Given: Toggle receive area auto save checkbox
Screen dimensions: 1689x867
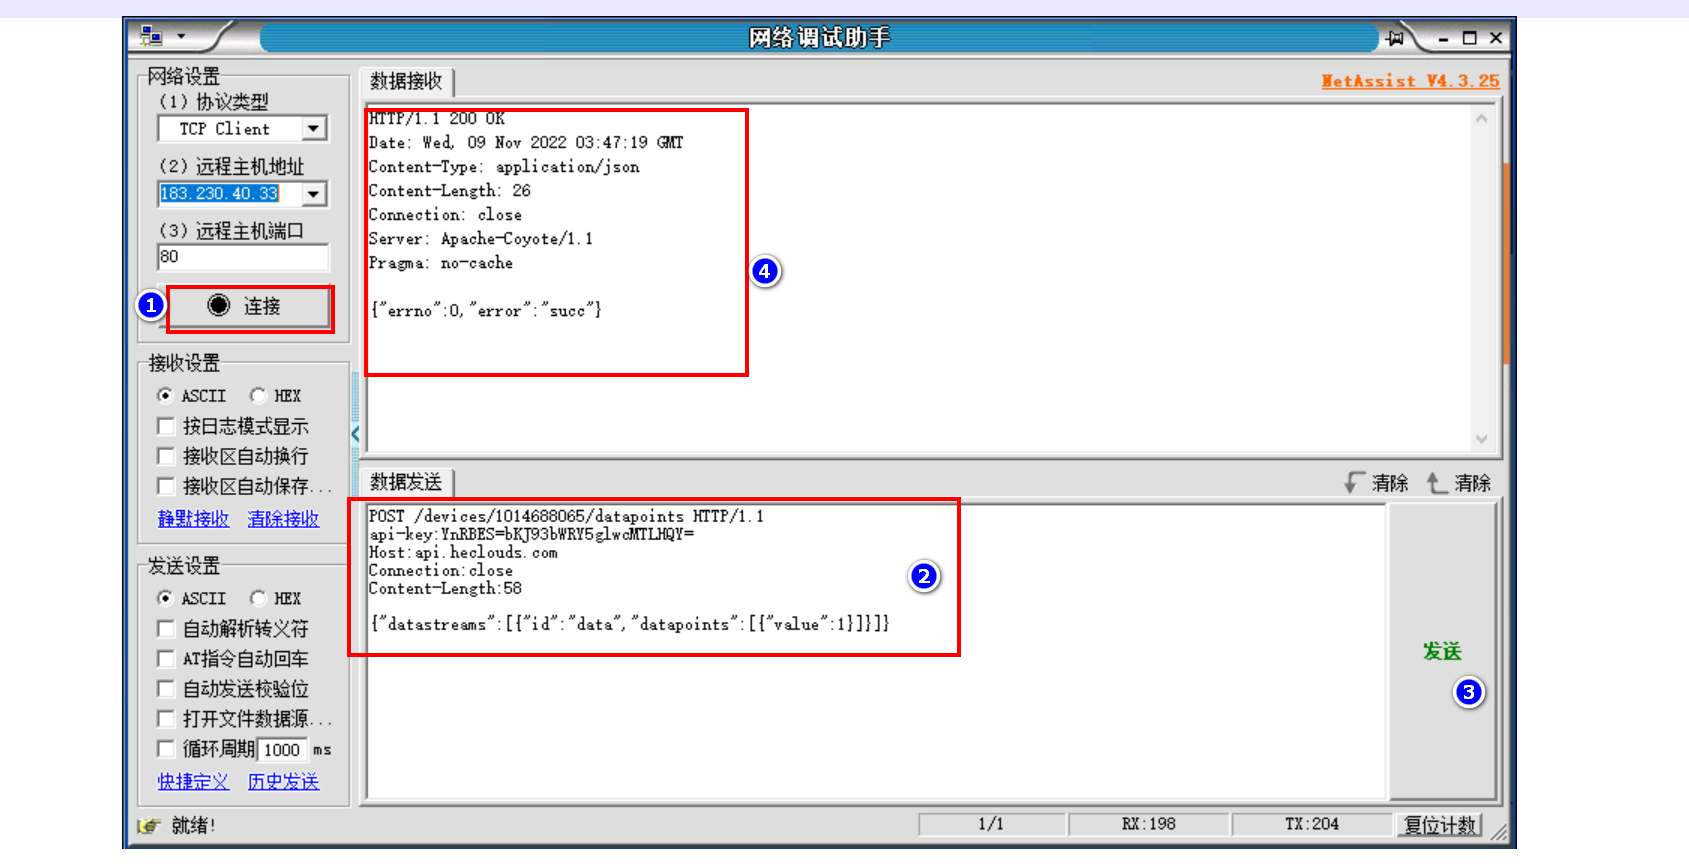Looking at the screenshot, I should (x=166, y=487).
